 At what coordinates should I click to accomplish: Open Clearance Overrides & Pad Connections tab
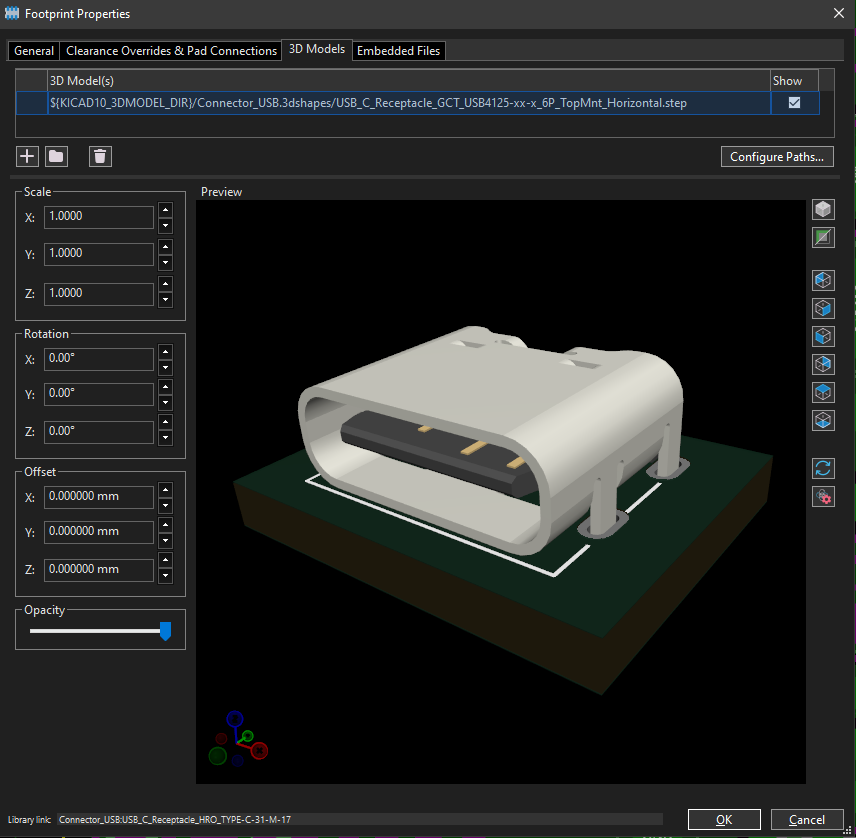click(171, 51)
